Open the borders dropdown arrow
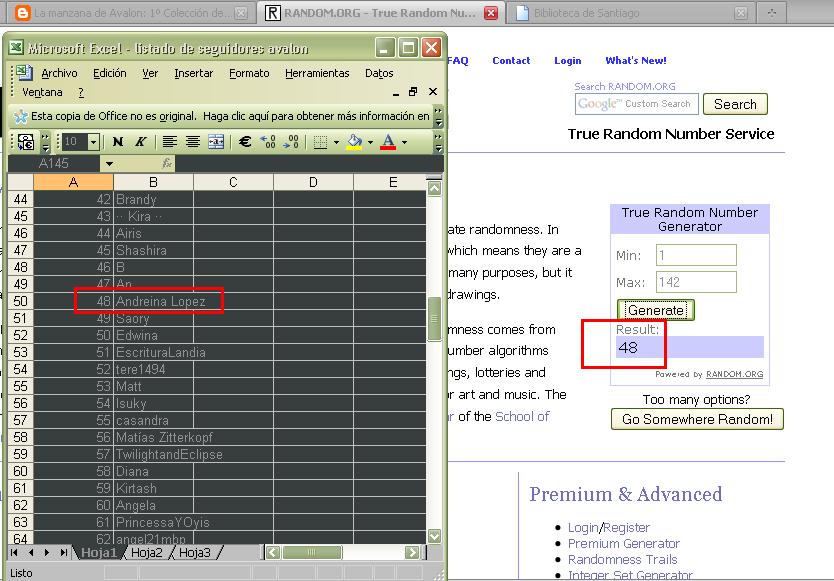Viewport: 834px width, 581px height. (336, 142)
